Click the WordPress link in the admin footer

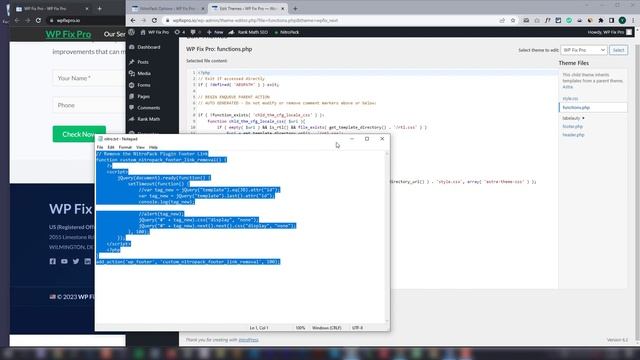[x=249, y=340]
